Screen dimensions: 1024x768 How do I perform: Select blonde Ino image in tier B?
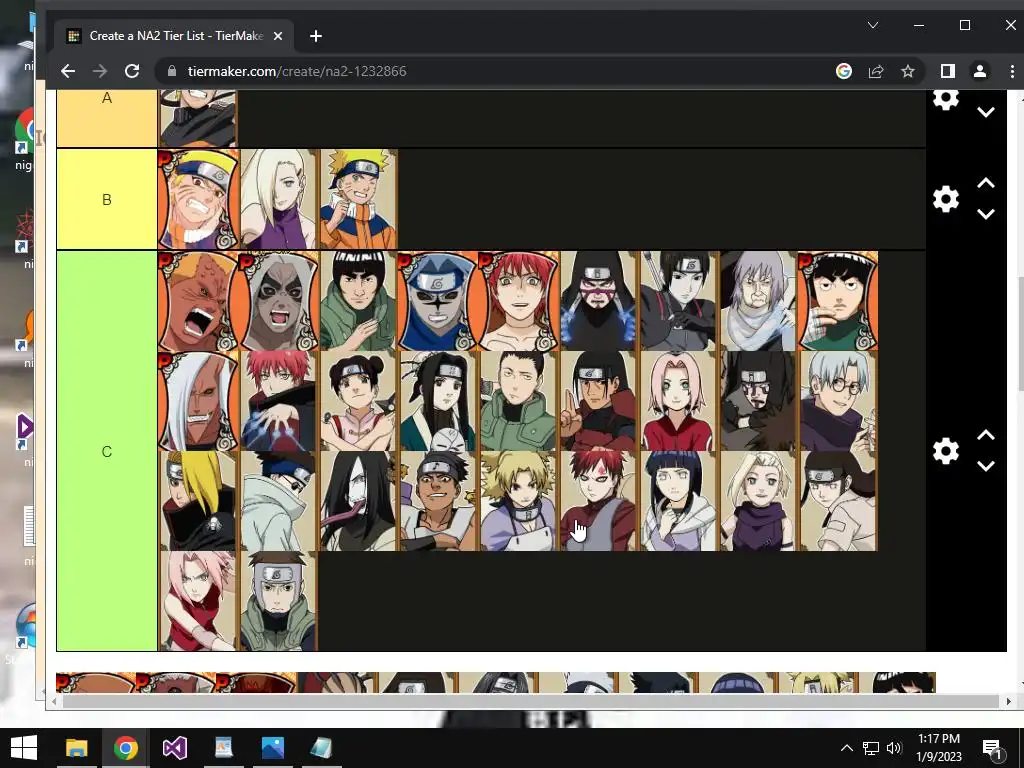point(279,199)
